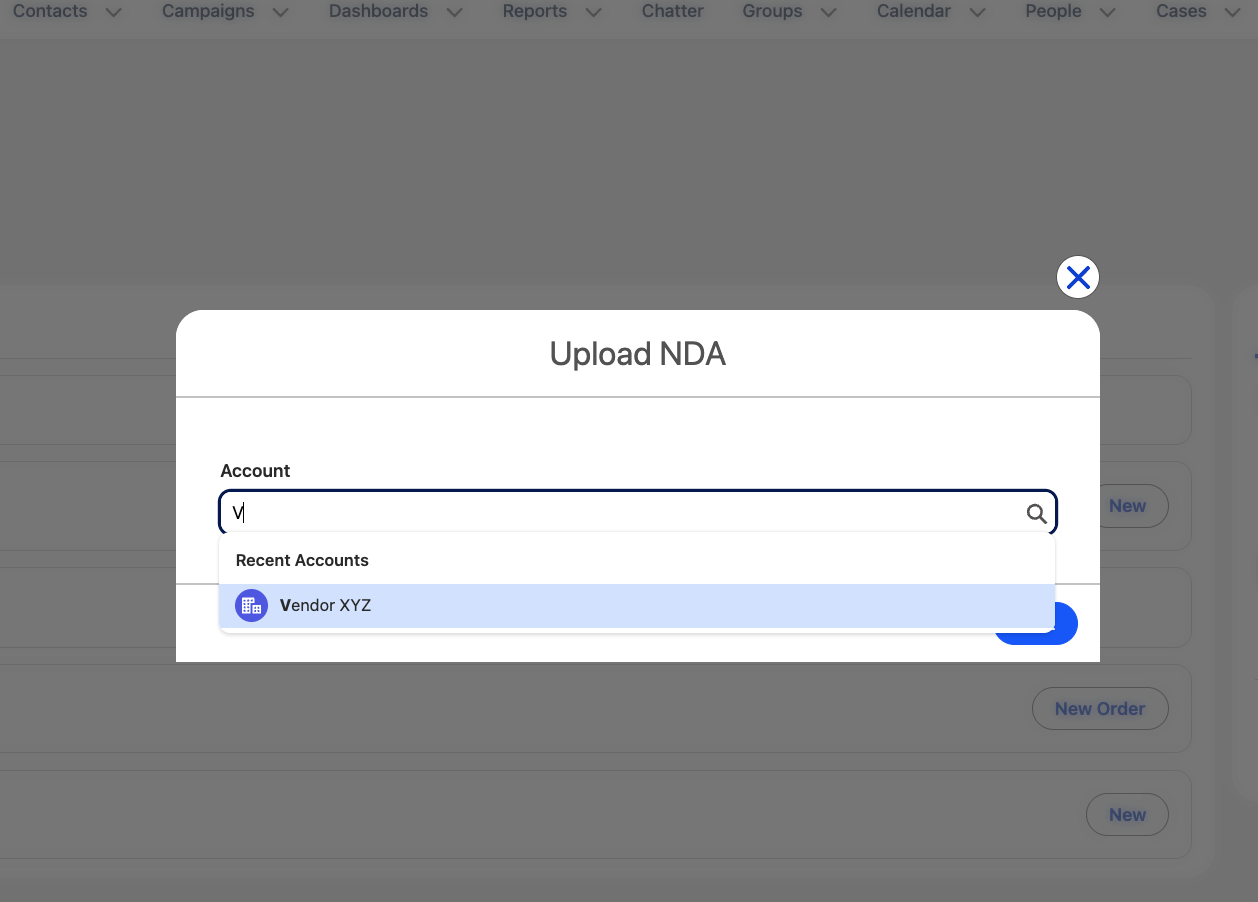Close the Upload NDA dialog with X icon

[x=1077, y=278]
